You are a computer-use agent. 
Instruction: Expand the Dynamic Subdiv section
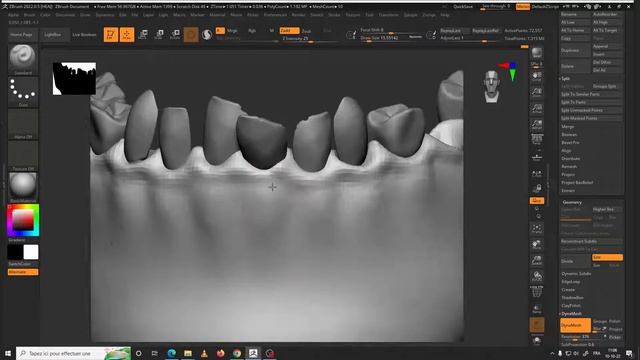(x=576, y=273)
